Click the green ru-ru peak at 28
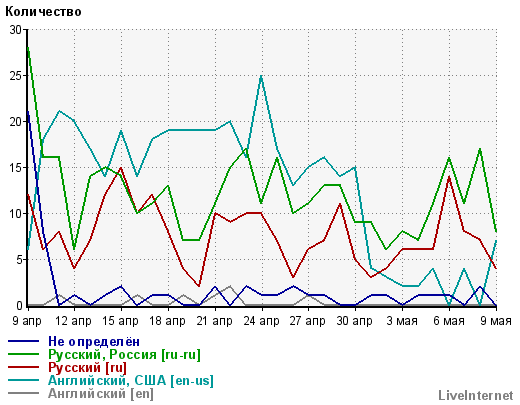 tap(28, 48)
